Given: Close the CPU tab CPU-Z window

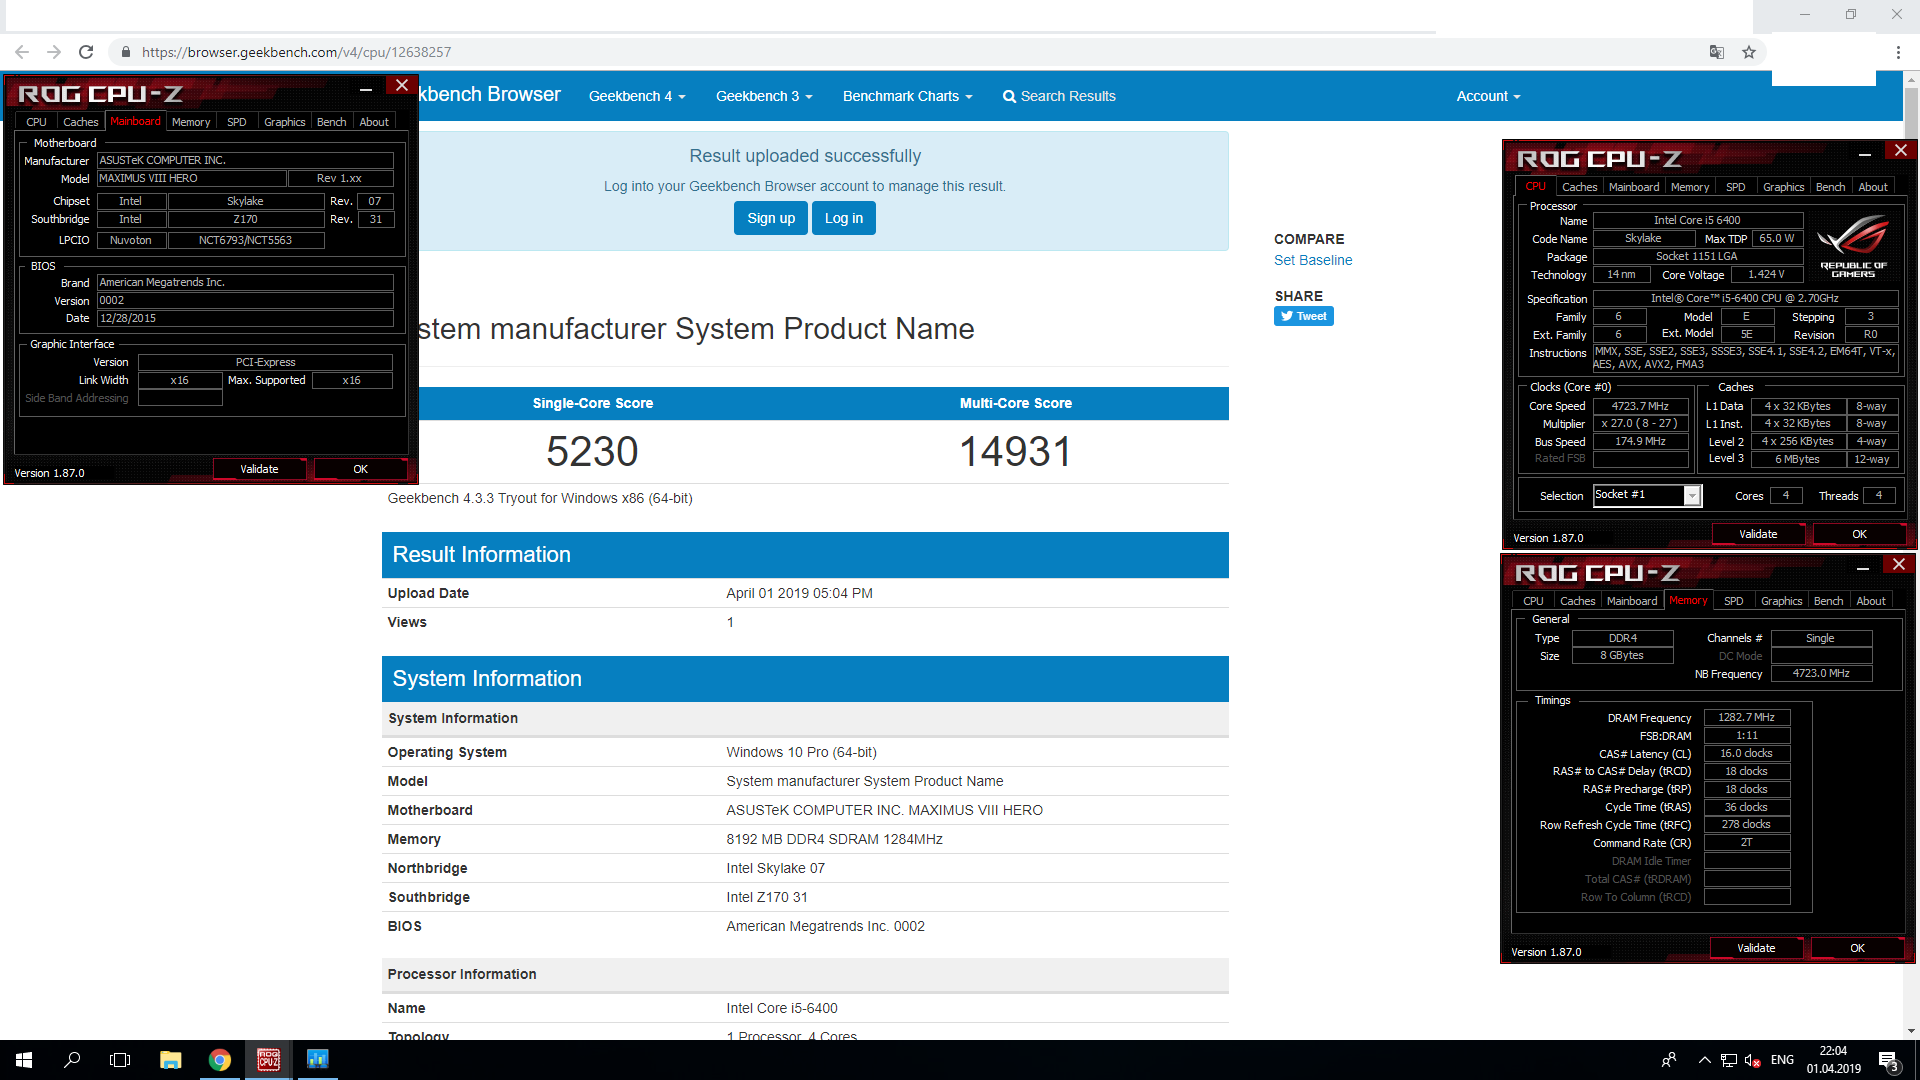Looking at the screenshot, I should 1901,151.
